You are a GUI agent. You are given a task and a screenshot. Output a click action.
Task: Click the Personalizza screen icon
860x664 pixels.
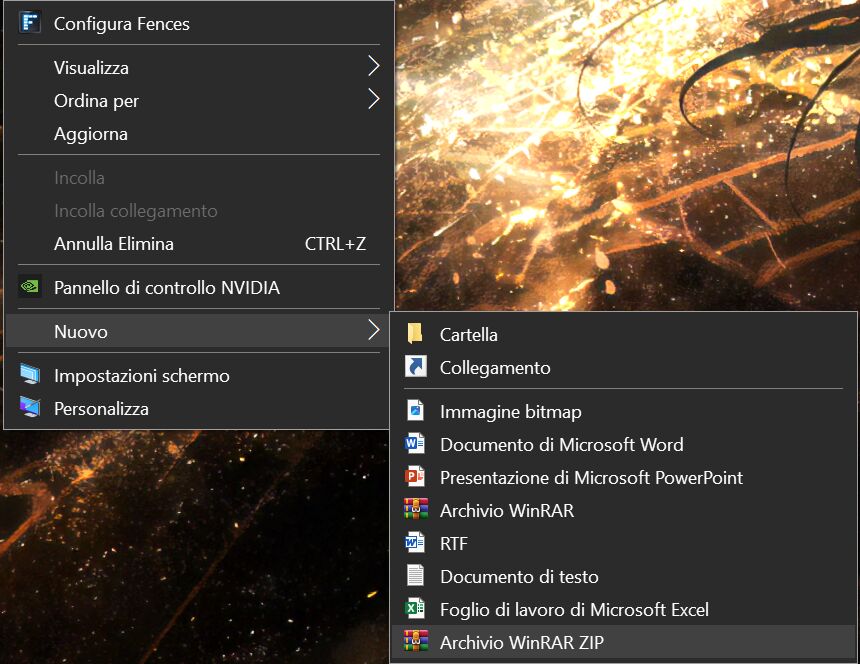tap(30, 408)
